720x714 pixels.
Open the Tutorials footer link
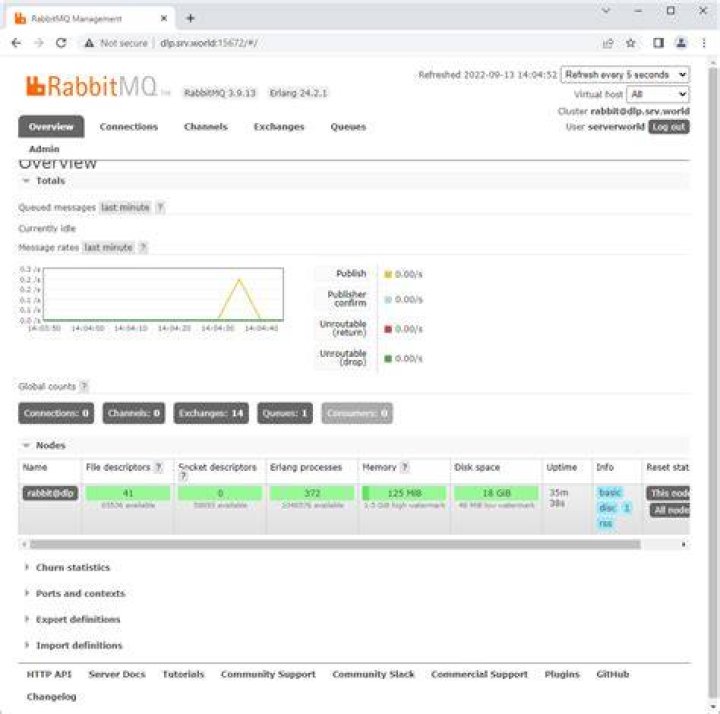click(183, 675)
